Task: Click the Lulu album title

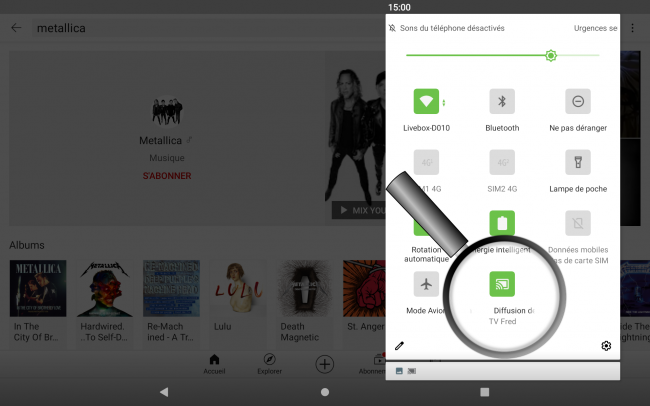Action: pos(223,326)
